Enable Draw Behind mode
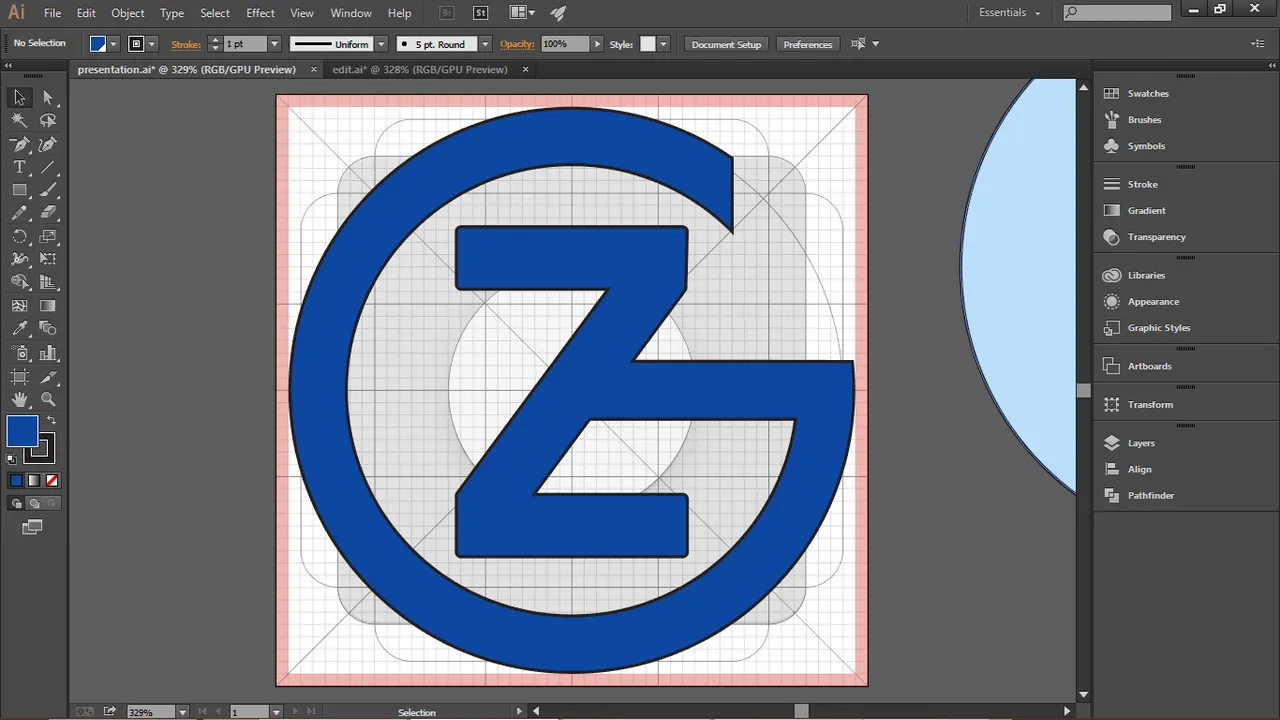This screenshot has height=720, width=1280. tap(34, 504)
